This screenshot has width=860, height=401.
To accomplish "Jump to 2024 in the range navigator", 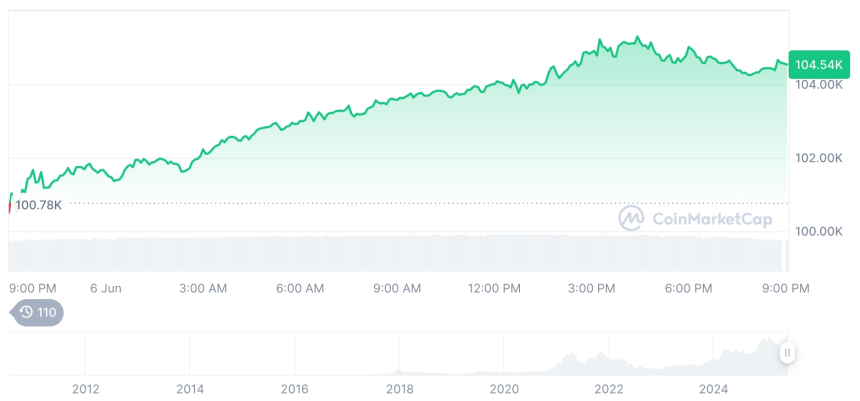I will point(714,388).
